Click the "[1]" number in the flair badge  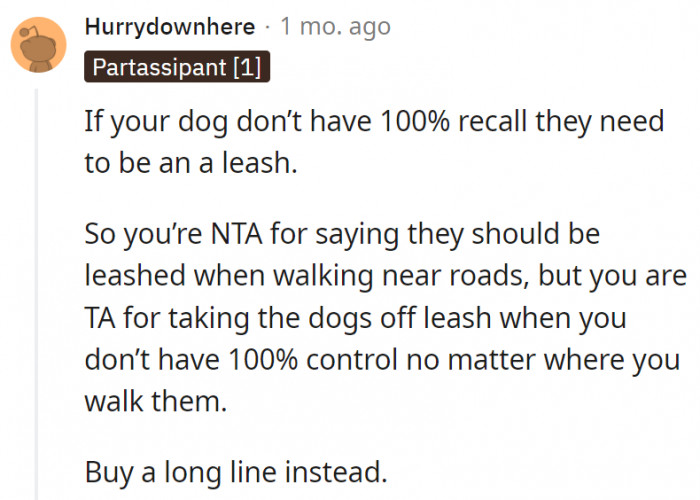(249, 68)
